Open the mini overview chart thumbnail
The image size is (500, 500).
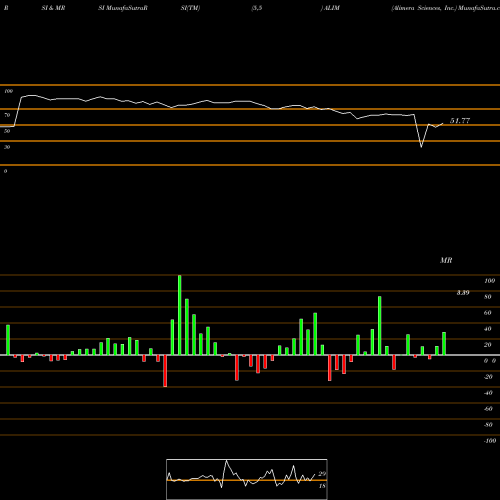tap(247, 479)
